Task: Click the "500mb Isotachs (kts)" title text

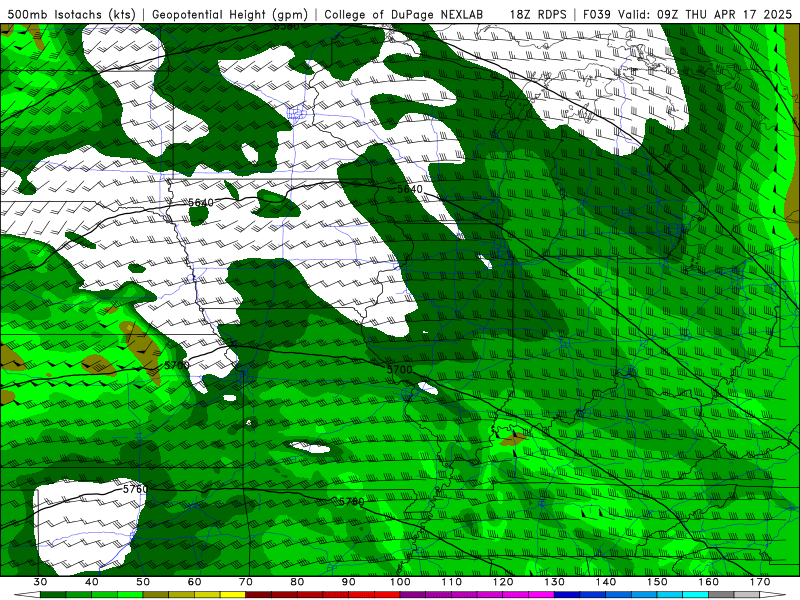Action: (71, 14)
